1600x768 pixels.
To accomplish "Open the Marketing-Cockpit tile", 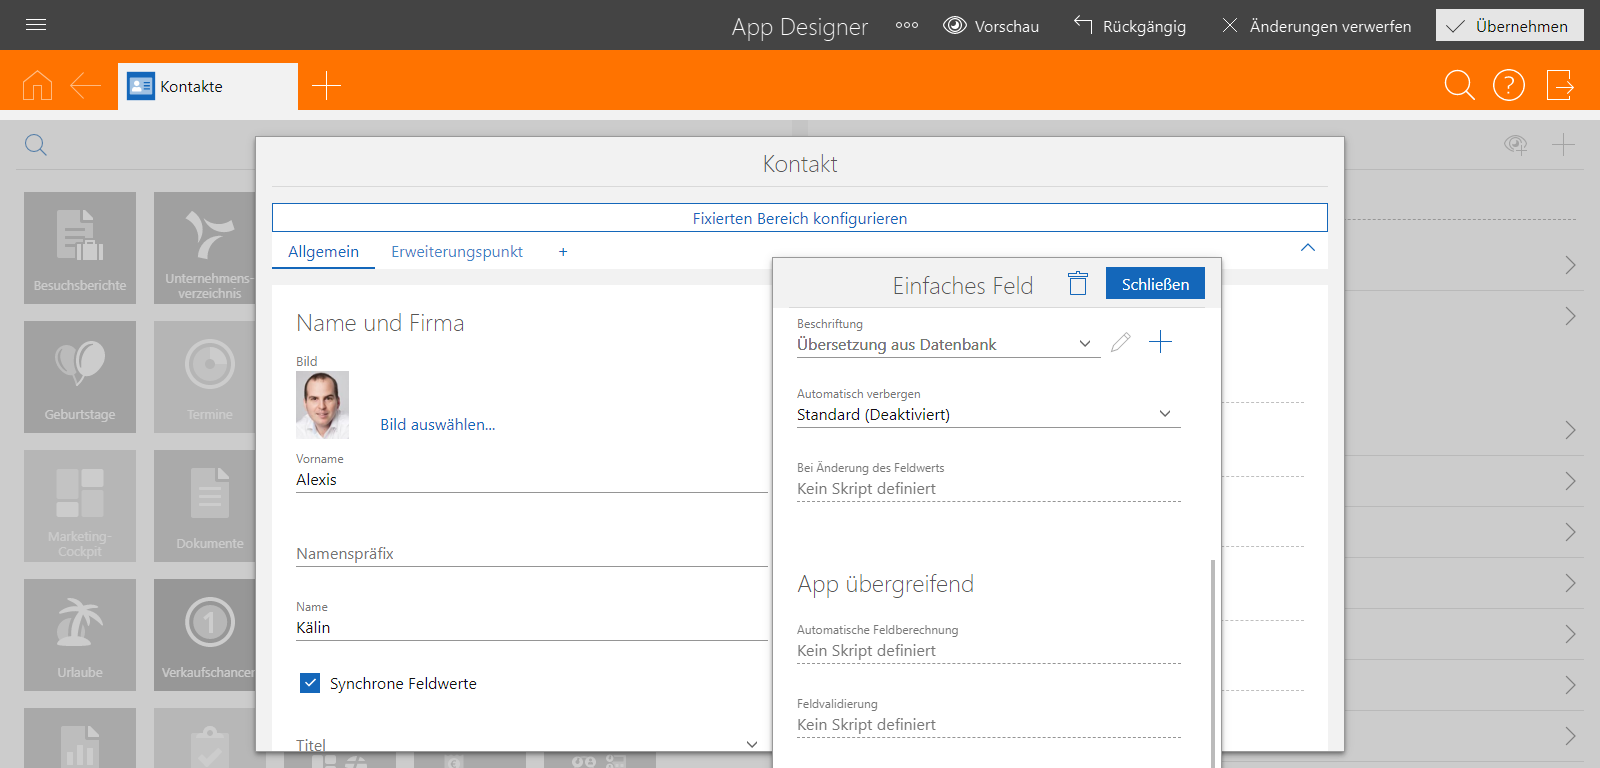I will coord(80,506).
